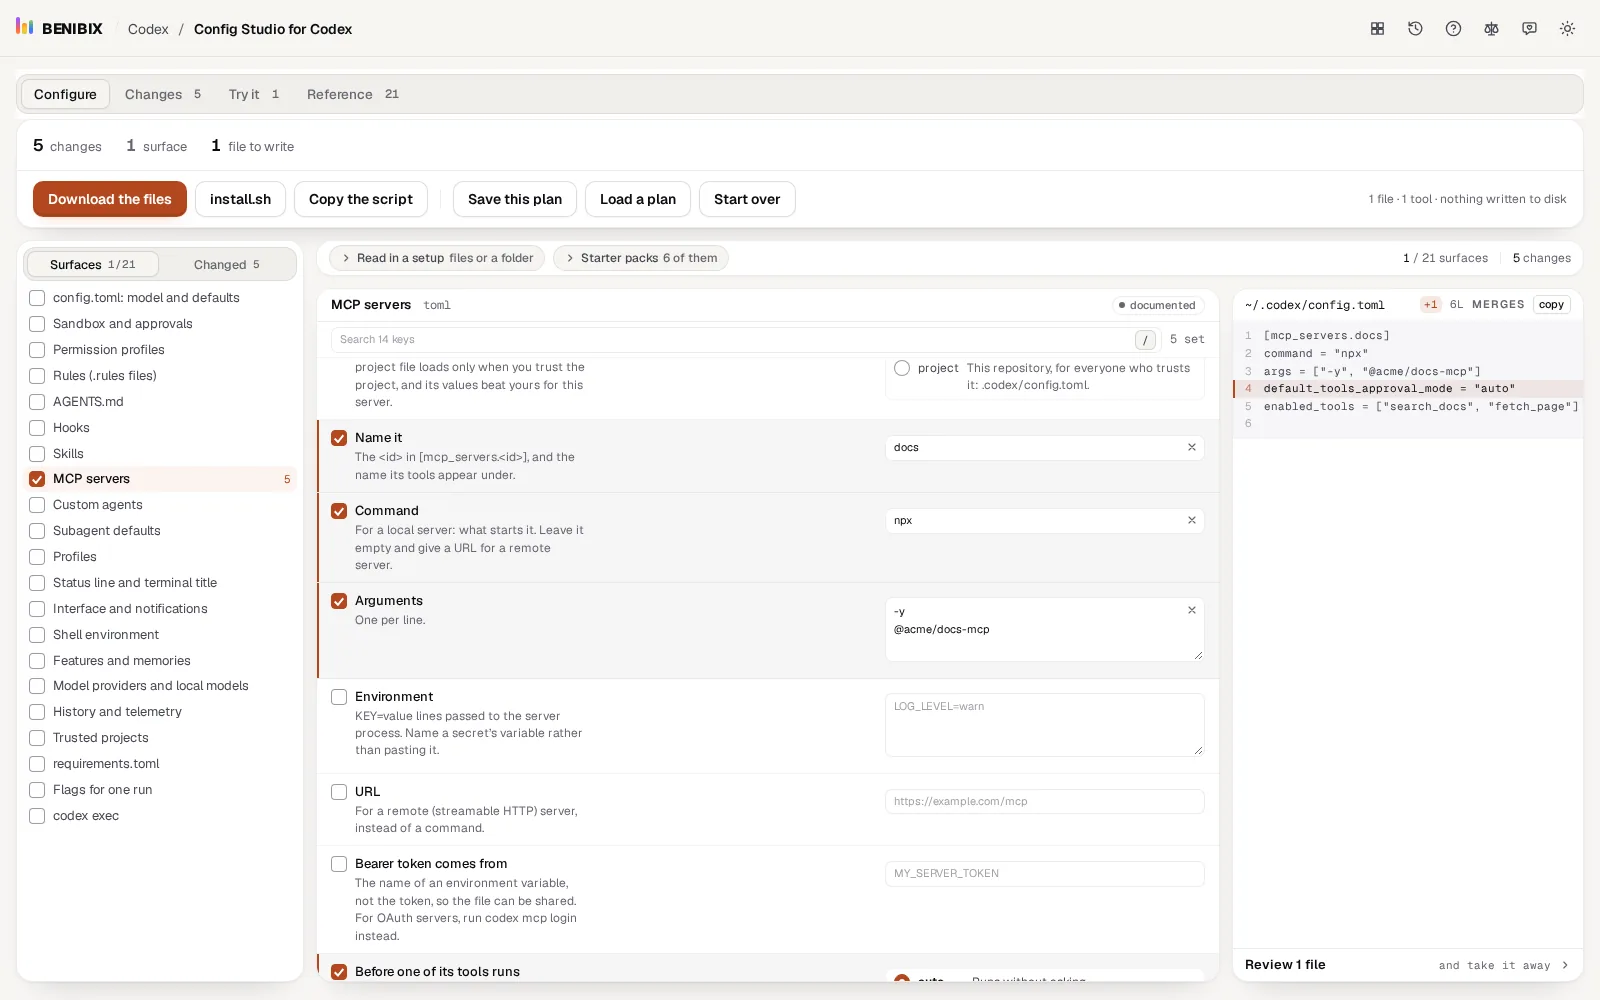Viewport: 1600px width, 1000px height.
Task: Clear the docs name field
Action: point(1191,447)
